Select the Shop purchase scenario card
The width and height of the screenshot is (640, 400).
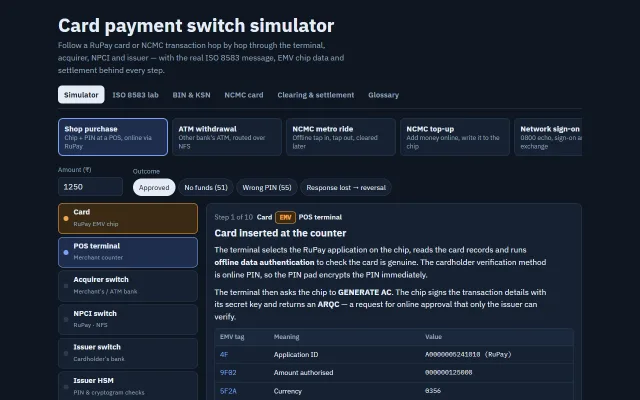click(x=113, y=137)
